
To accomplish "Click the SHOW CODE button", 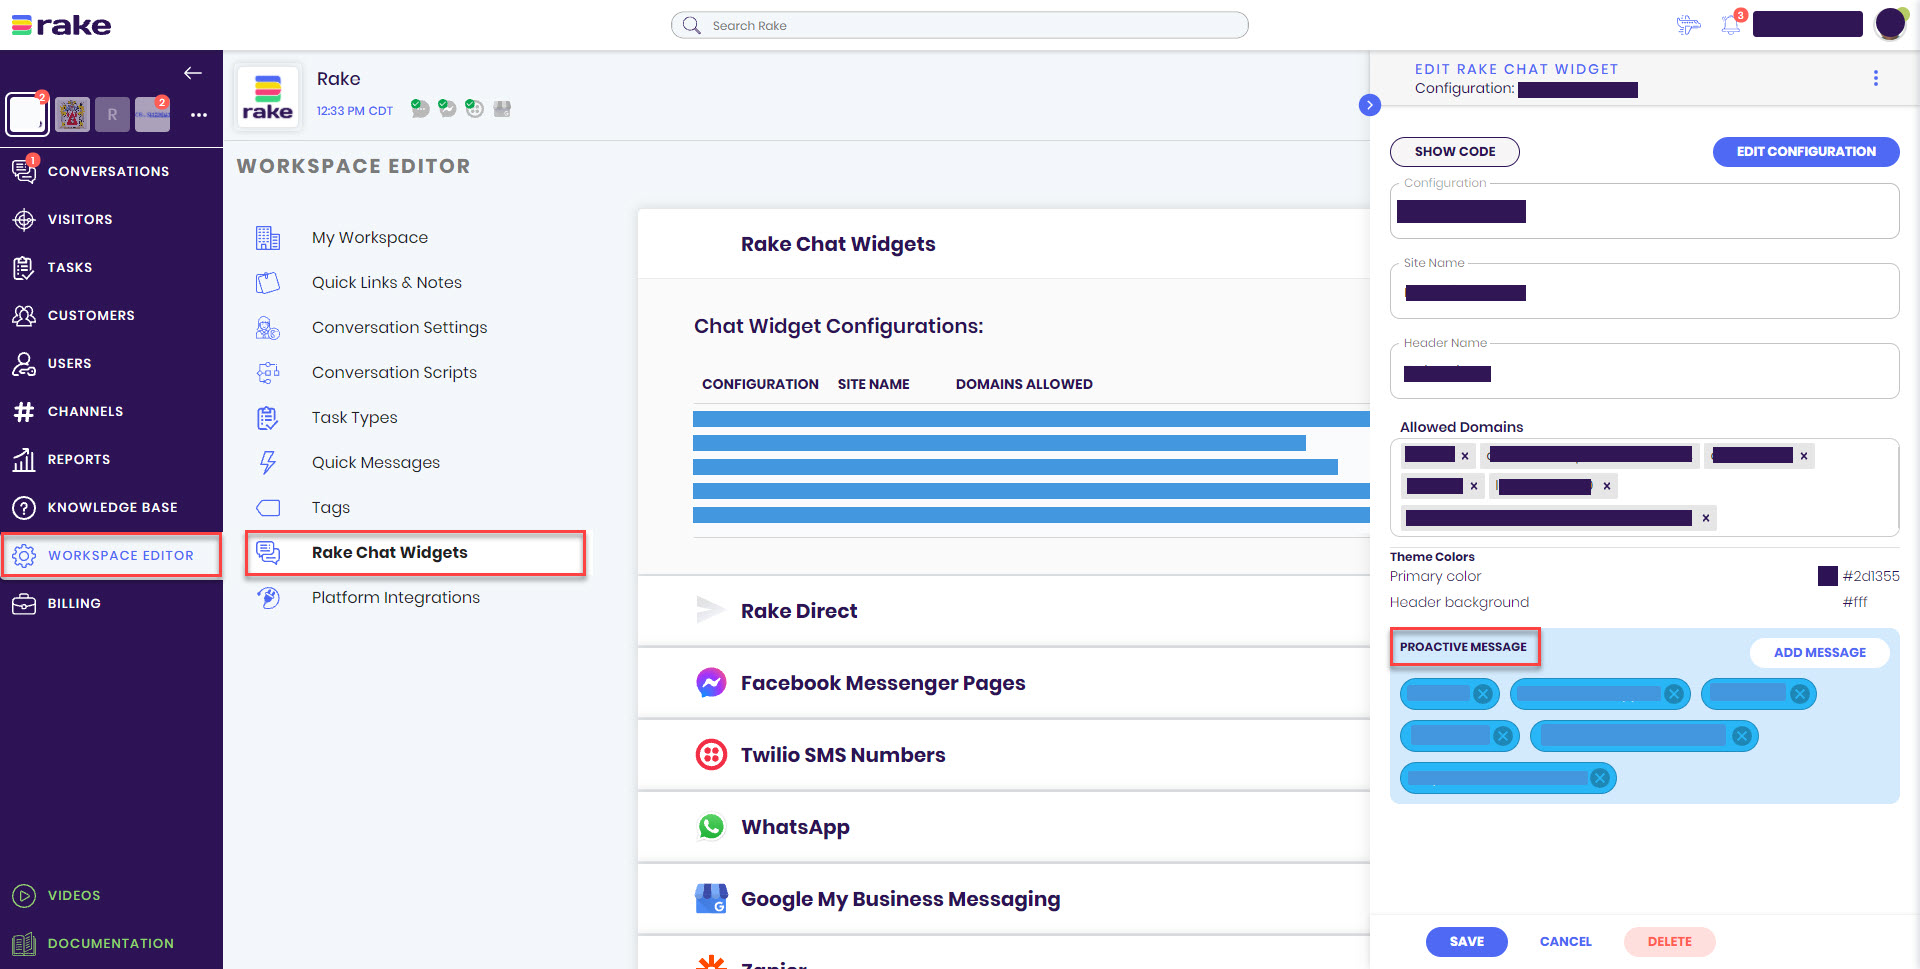I will (1455, 152).
